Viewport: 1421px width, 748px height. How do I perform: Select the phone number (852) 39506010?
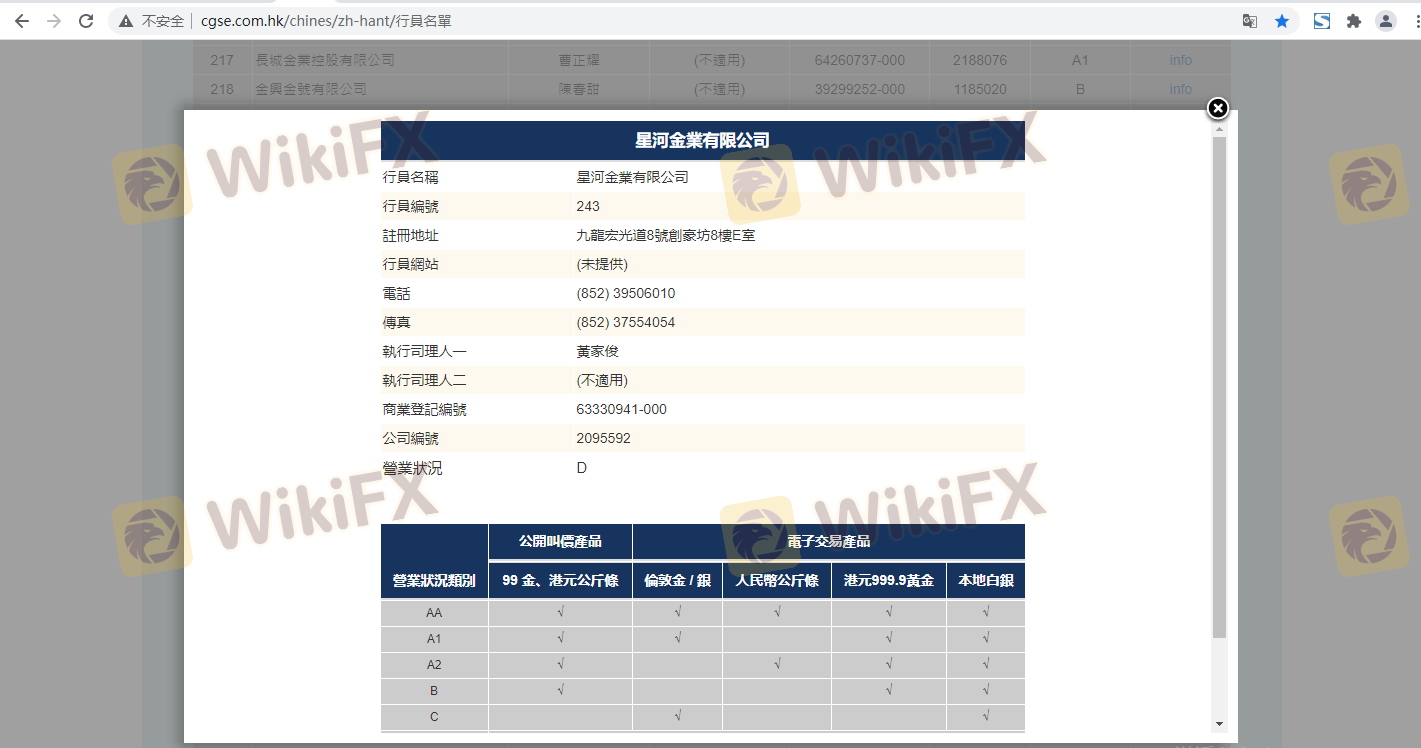[626, 294]
